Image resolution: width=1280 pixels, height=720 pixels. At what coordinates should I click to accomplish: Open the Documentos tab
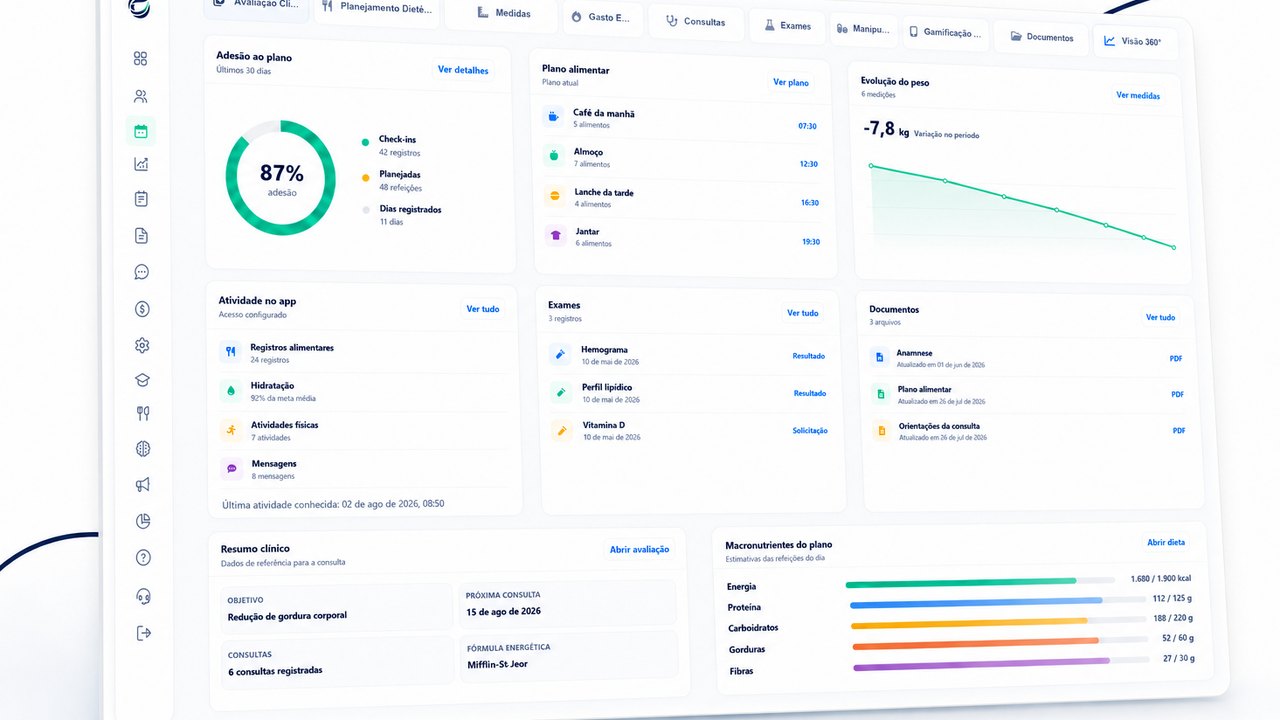pyautogui.click(x=1042, y=37)
